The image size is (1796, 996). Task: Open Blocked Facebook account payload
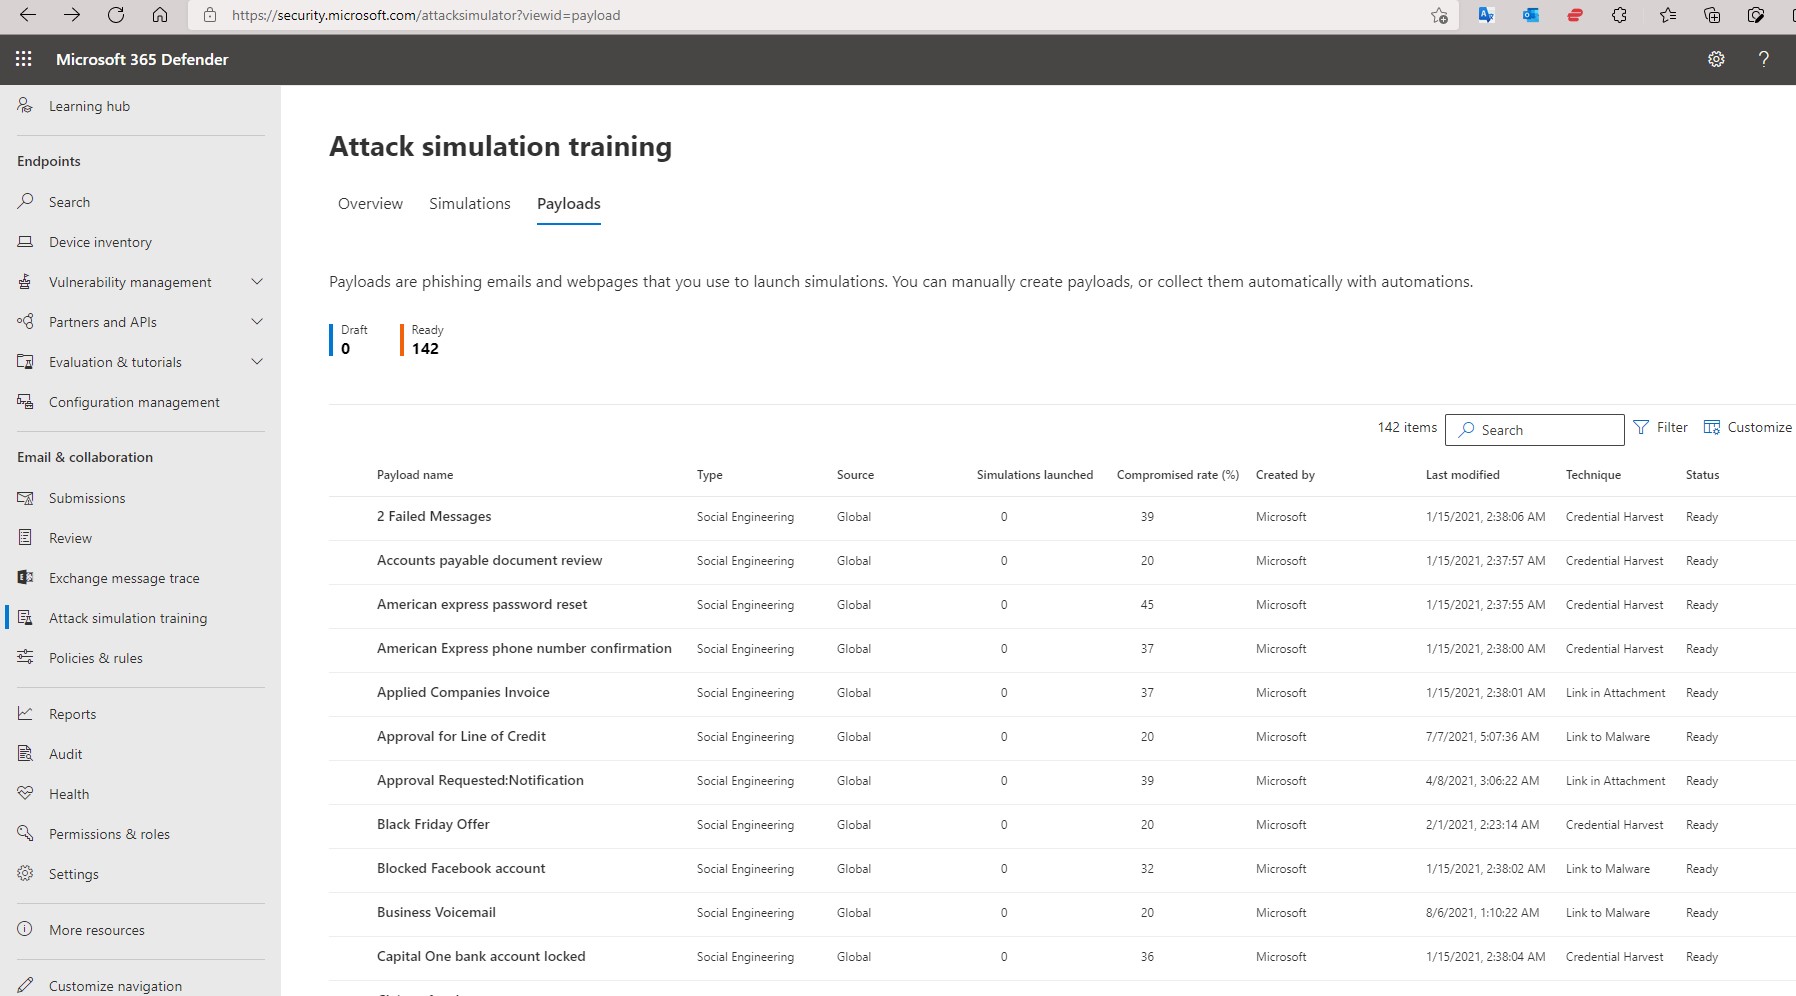click(x=461, y=869)
